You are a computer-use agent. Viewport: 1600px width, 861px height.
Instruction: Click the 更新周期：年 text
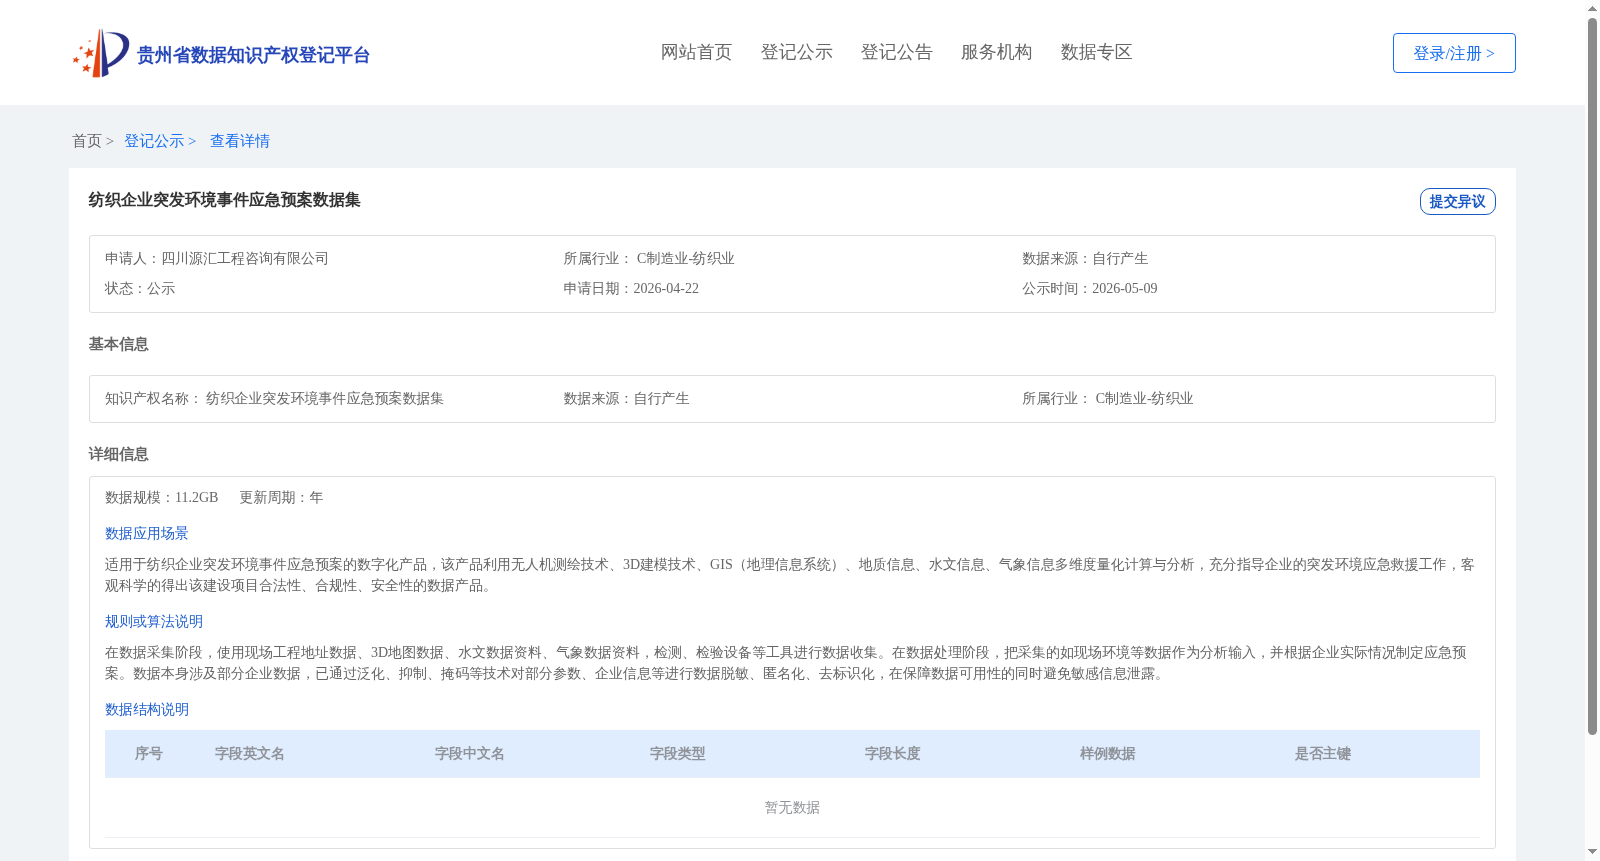281,497
